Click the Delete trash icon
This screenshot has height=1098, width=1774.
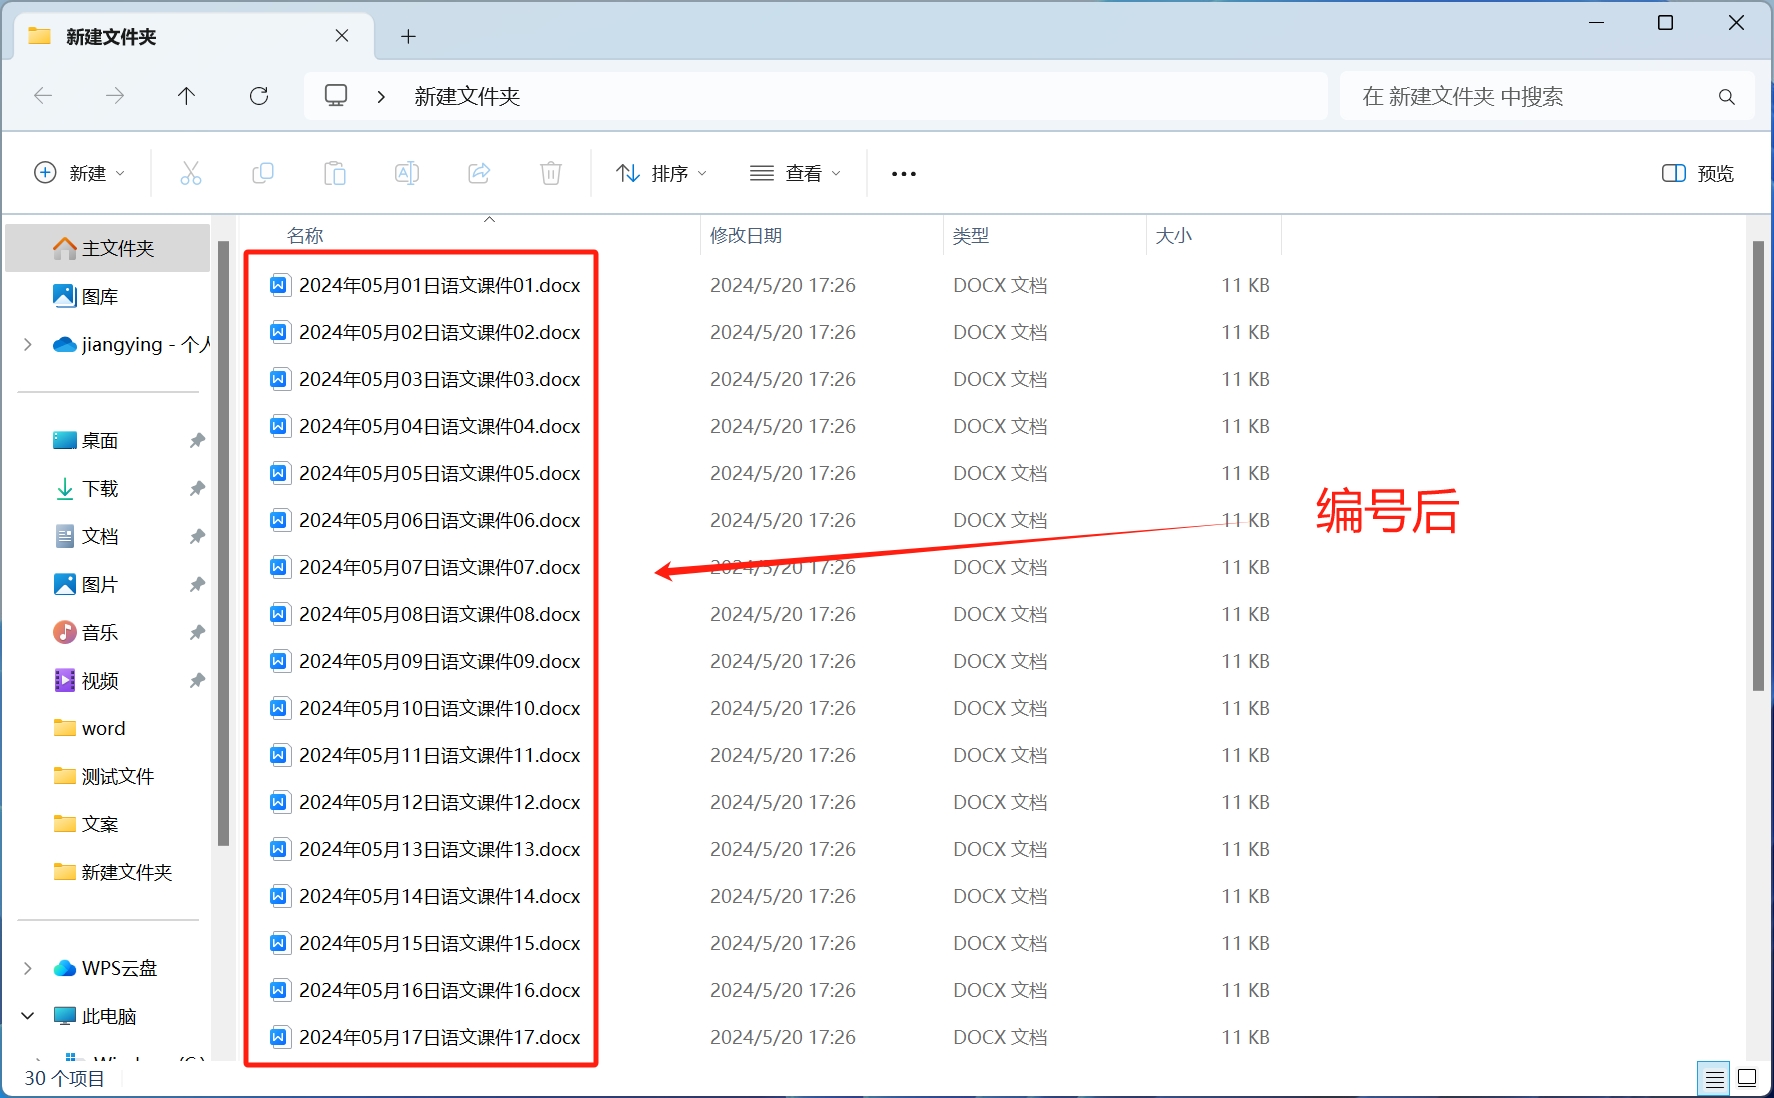551,173
